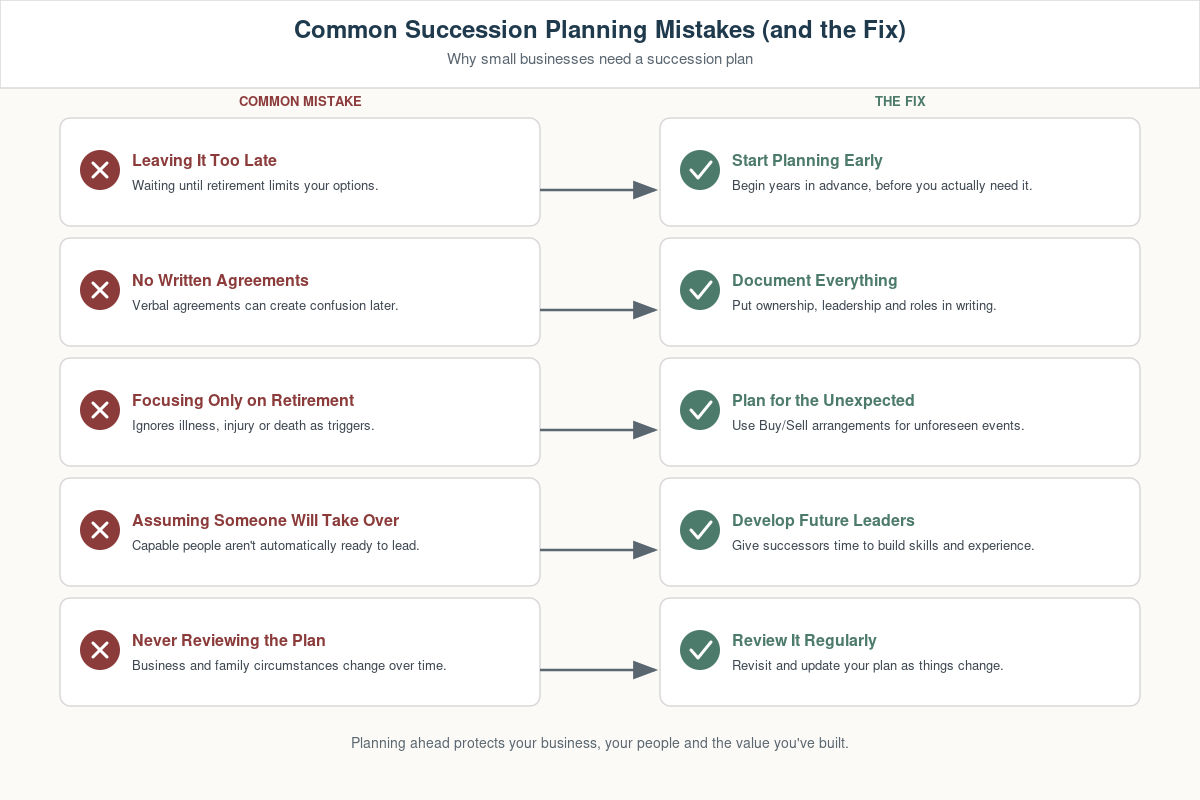Screen dimensions: 1200x800
Task: Click the arrow pointing to Start Planning Early
Action: 599,190
